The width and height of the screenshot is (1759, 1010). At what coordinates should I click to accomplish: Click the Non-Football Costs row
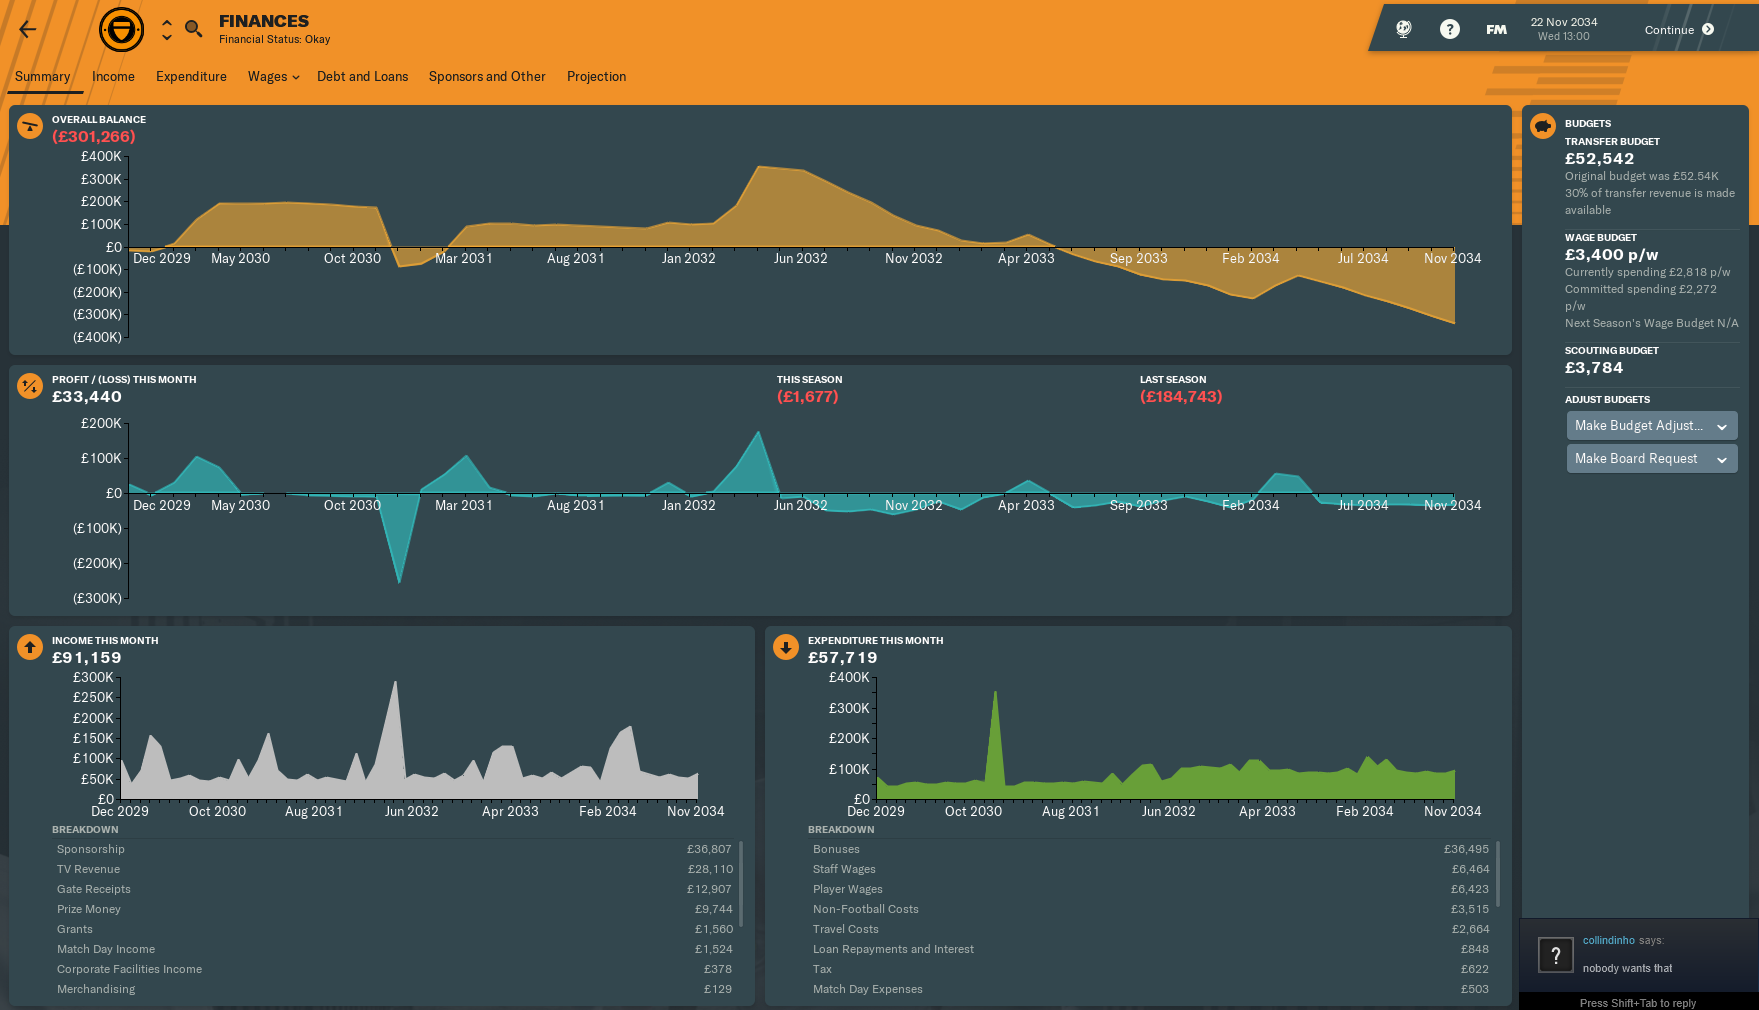coord(1150,909)
